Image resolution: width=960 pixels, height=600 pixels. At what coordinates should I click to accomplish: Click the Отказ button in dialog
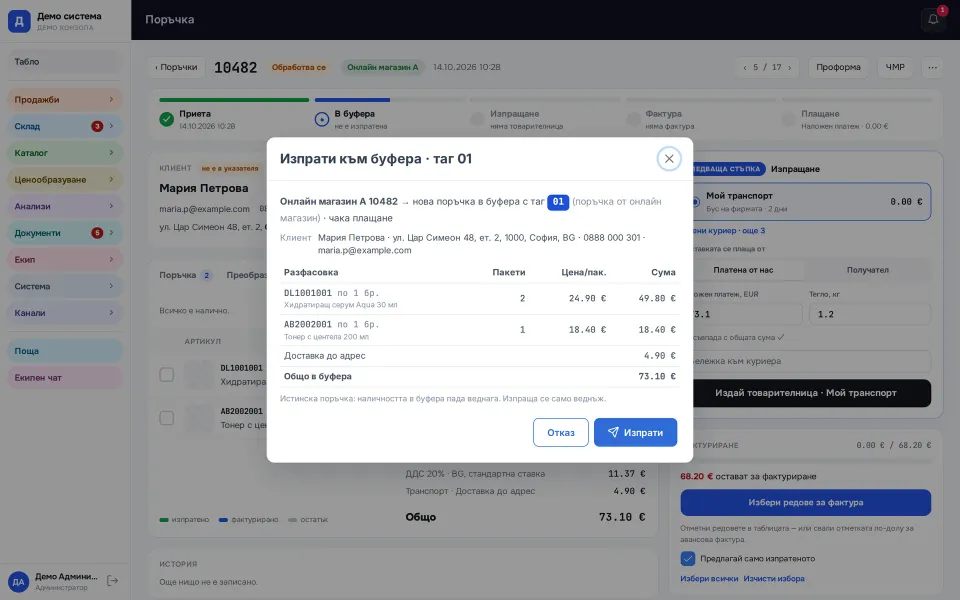coord(560,432)
